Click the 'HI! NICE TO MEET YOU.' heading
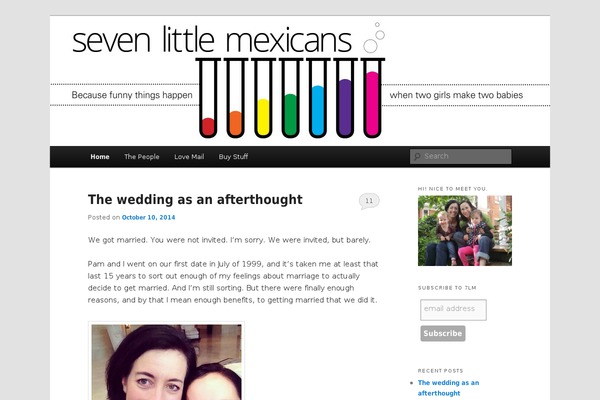 [x=452, y=189]
